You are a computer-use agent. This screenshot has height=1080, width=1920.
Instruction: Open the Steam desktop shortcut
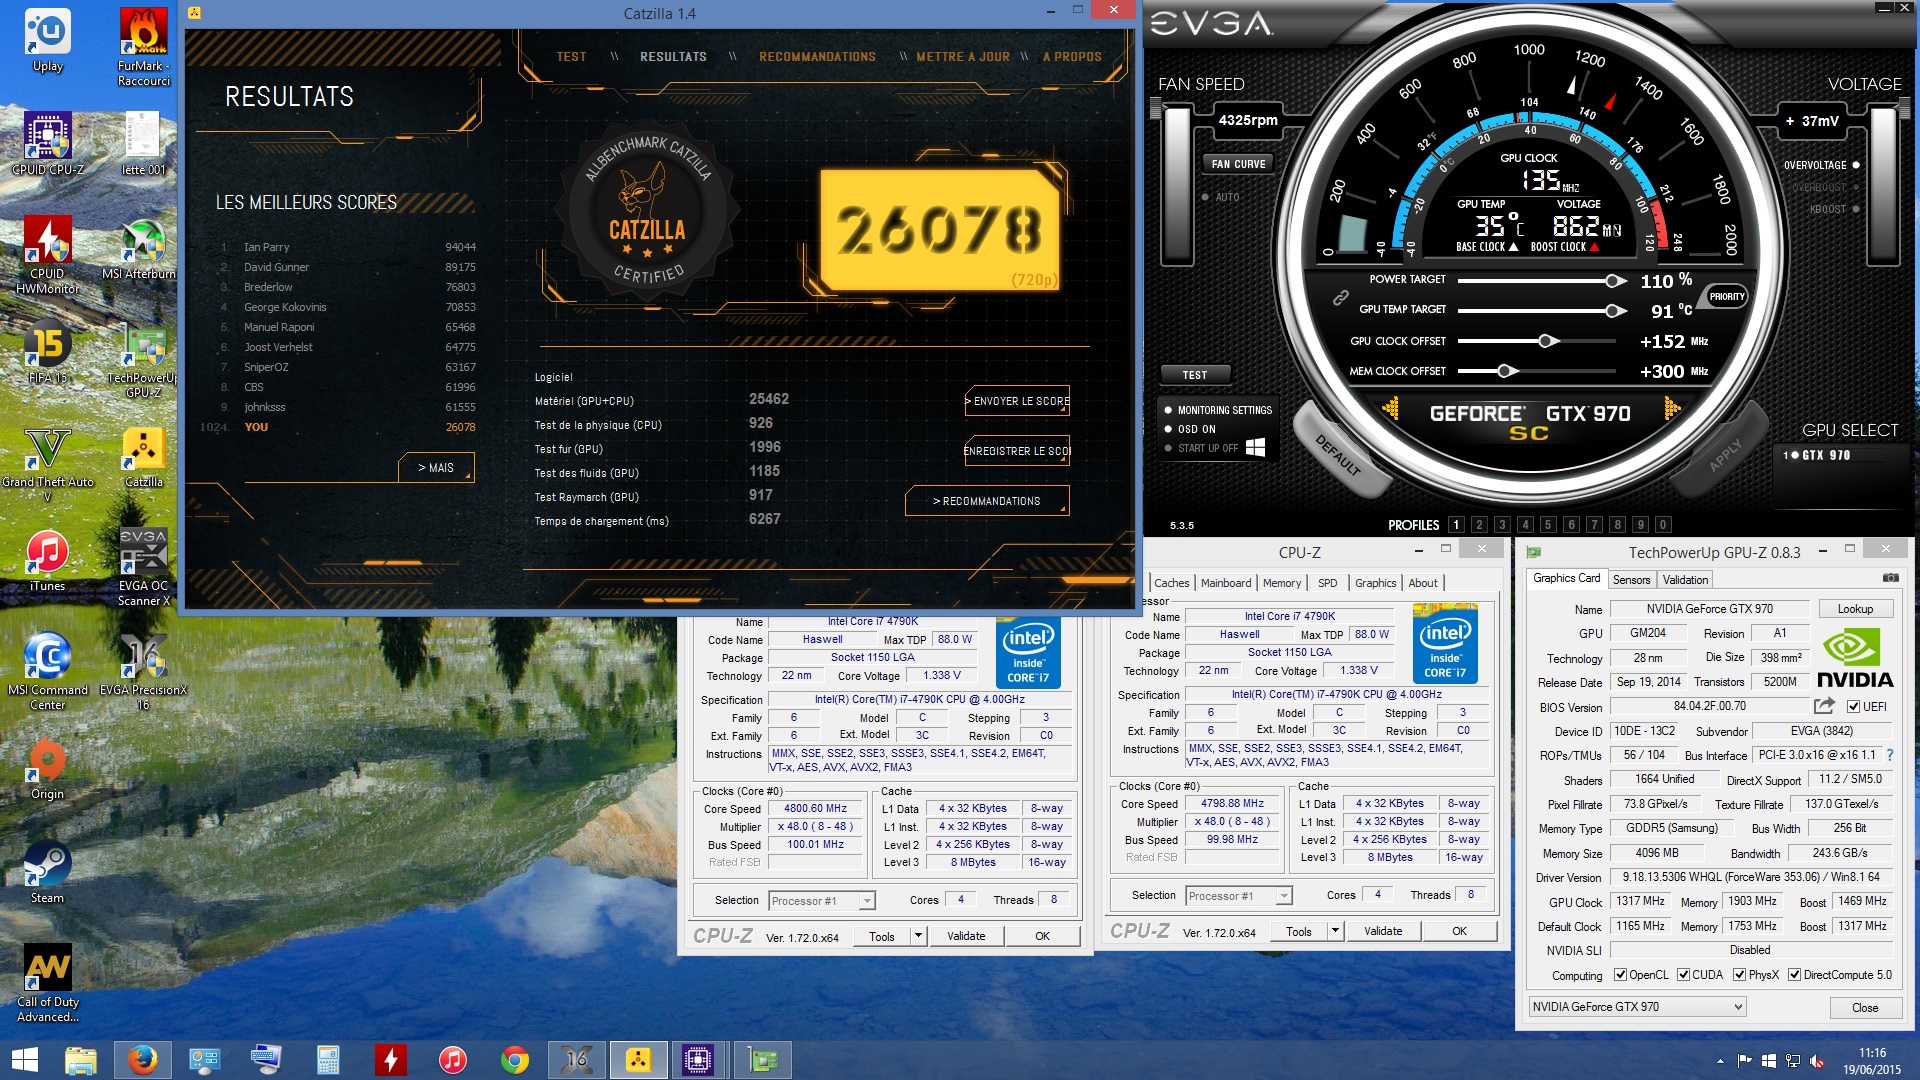coord(47,873)
